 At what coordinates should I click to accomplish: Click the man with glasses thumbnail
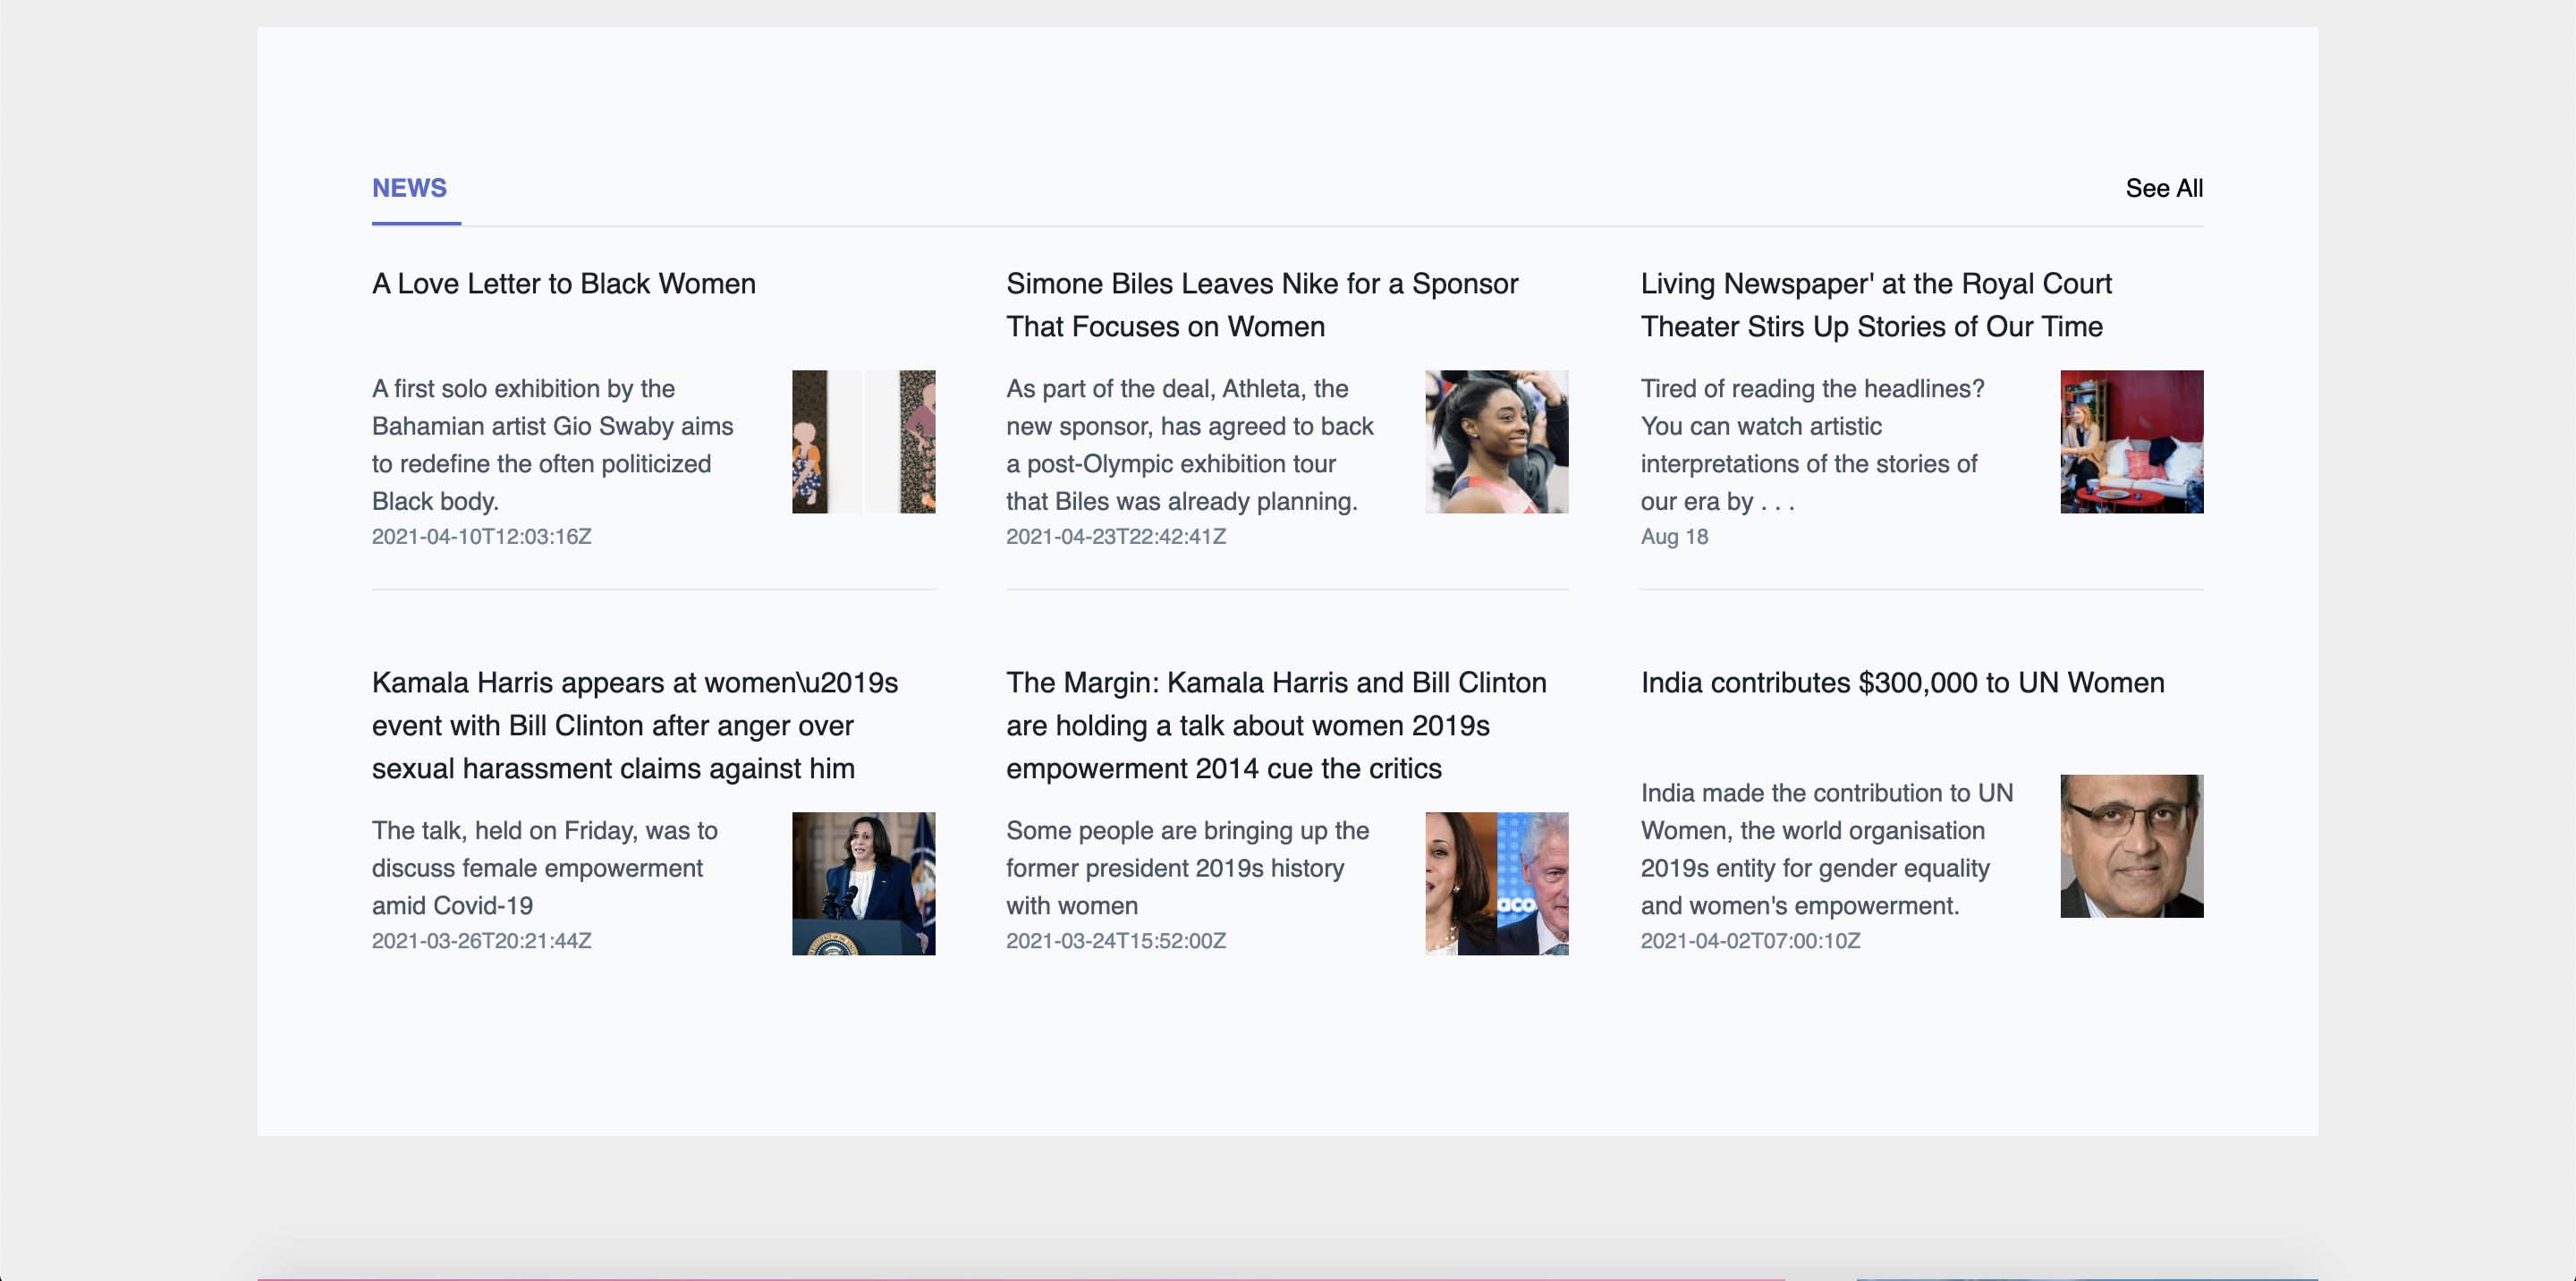(2131, 846)
